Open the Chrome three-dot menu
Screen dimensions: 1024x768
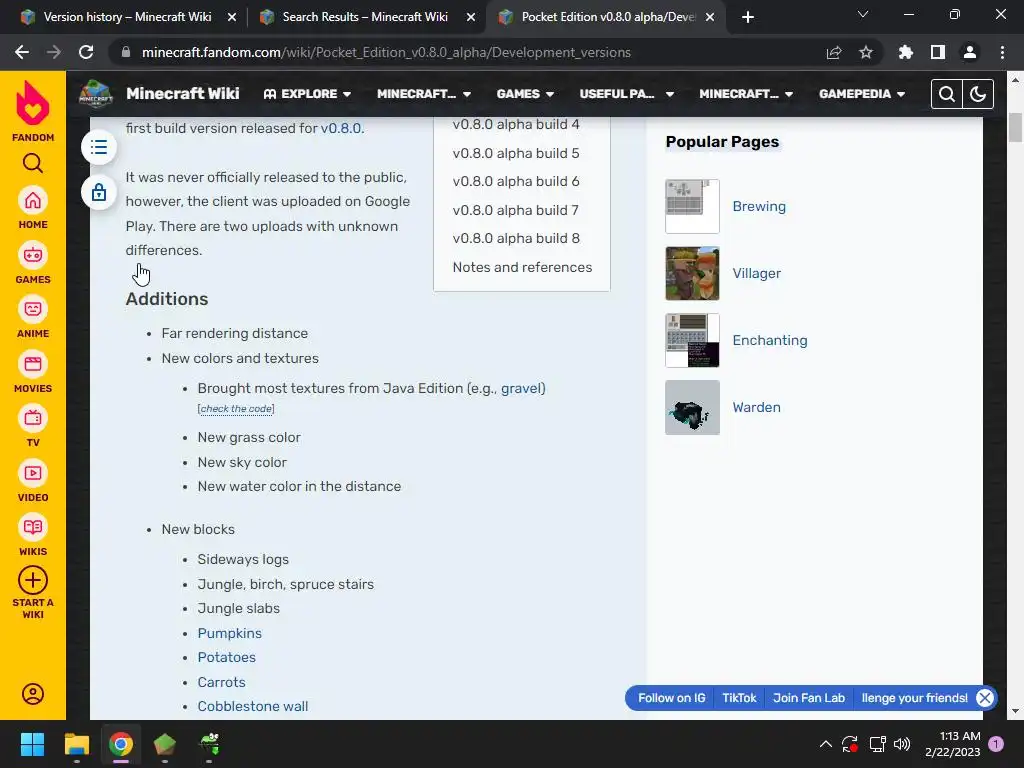[1002, 52]
